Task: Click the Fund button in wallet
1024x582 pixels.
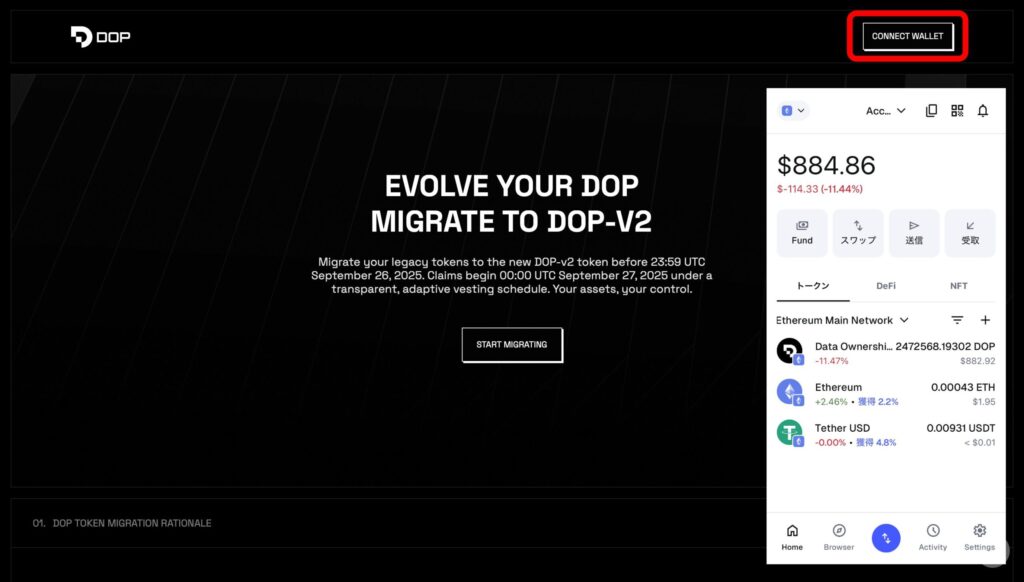Action: click(x=802, y=233)
